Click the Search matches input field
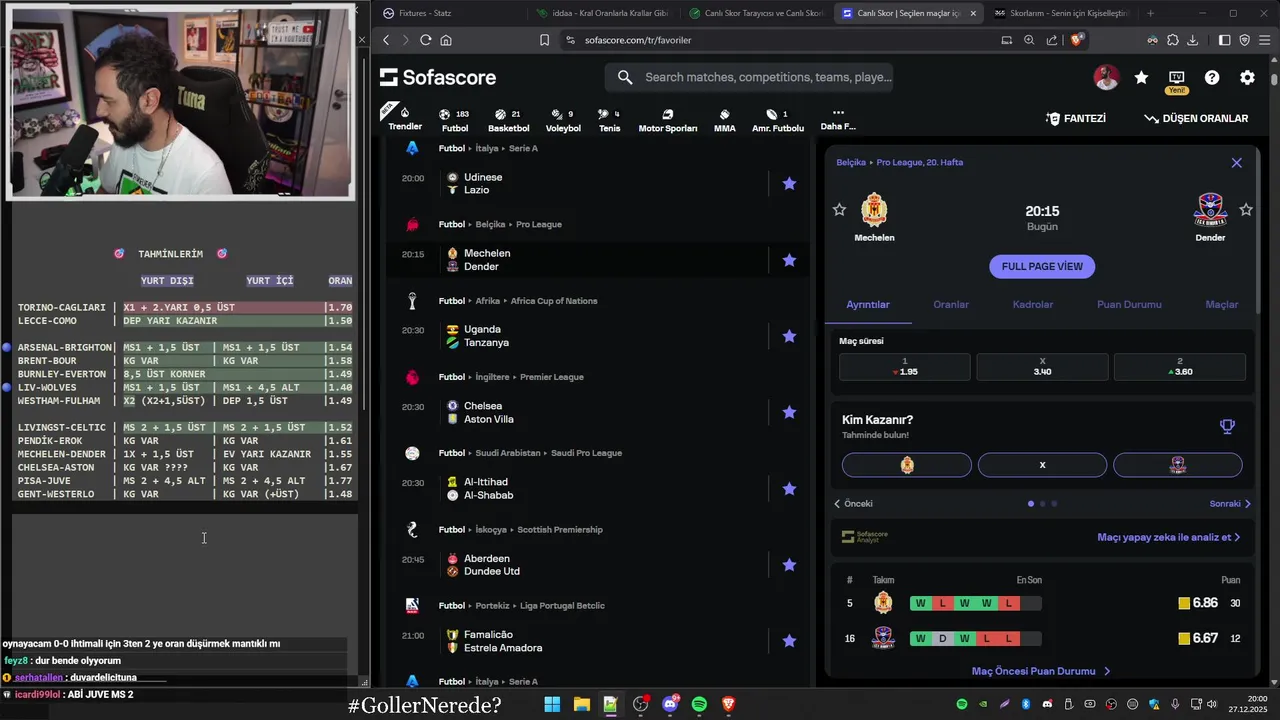The width and height of the screenshot is (1280, 720). point(749,77)
